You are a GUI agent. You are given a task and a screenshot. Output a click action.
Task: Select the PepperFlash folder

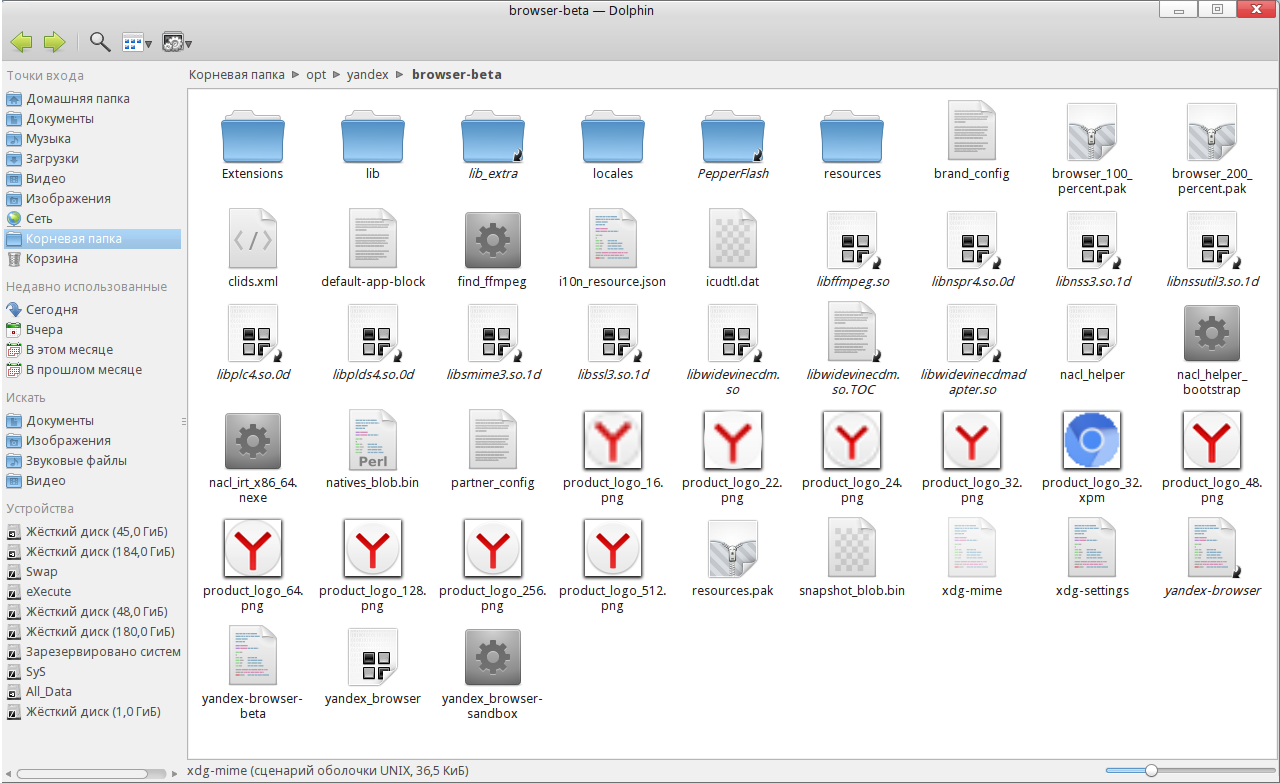(733, 146)
